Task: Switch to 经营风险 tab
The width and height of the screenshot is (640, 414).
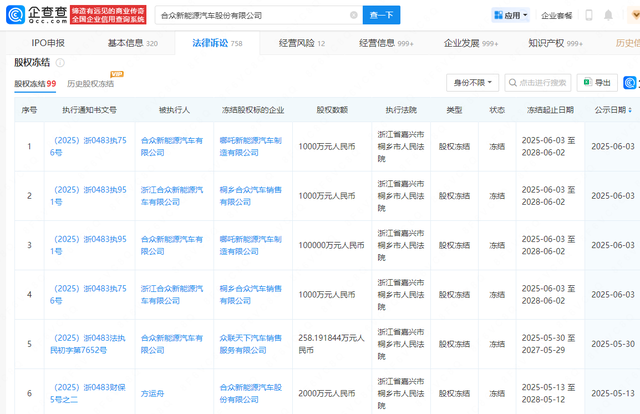Action: 302,43
